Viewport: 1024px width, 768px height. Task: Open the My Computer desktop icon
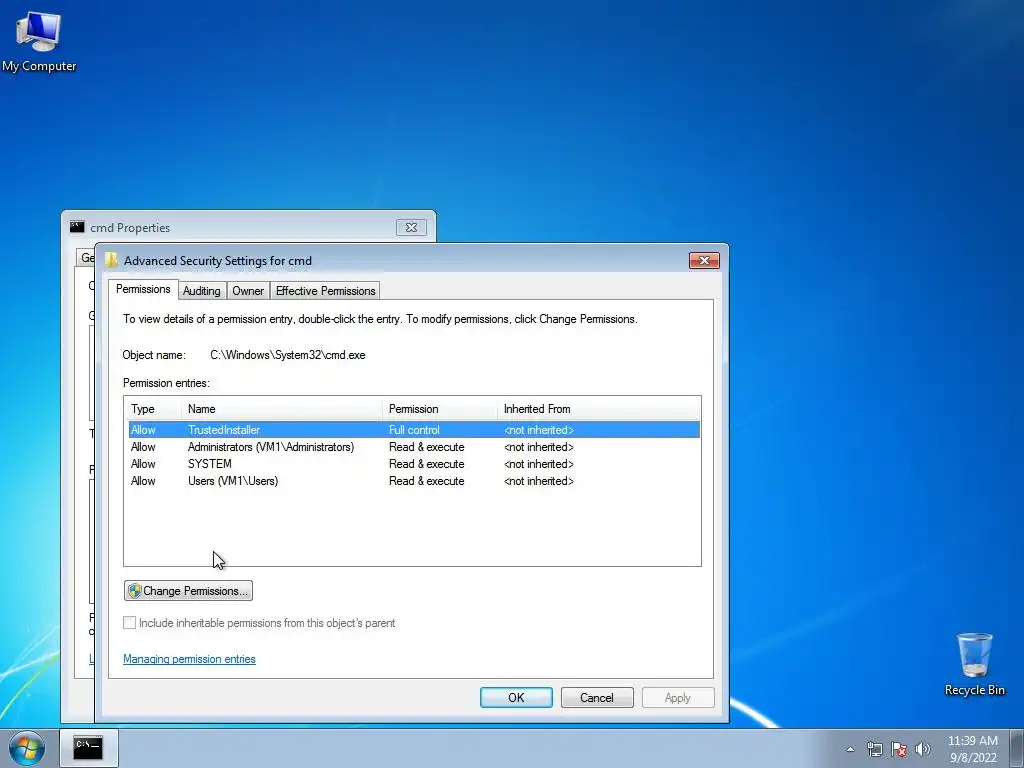pos(39,42)
